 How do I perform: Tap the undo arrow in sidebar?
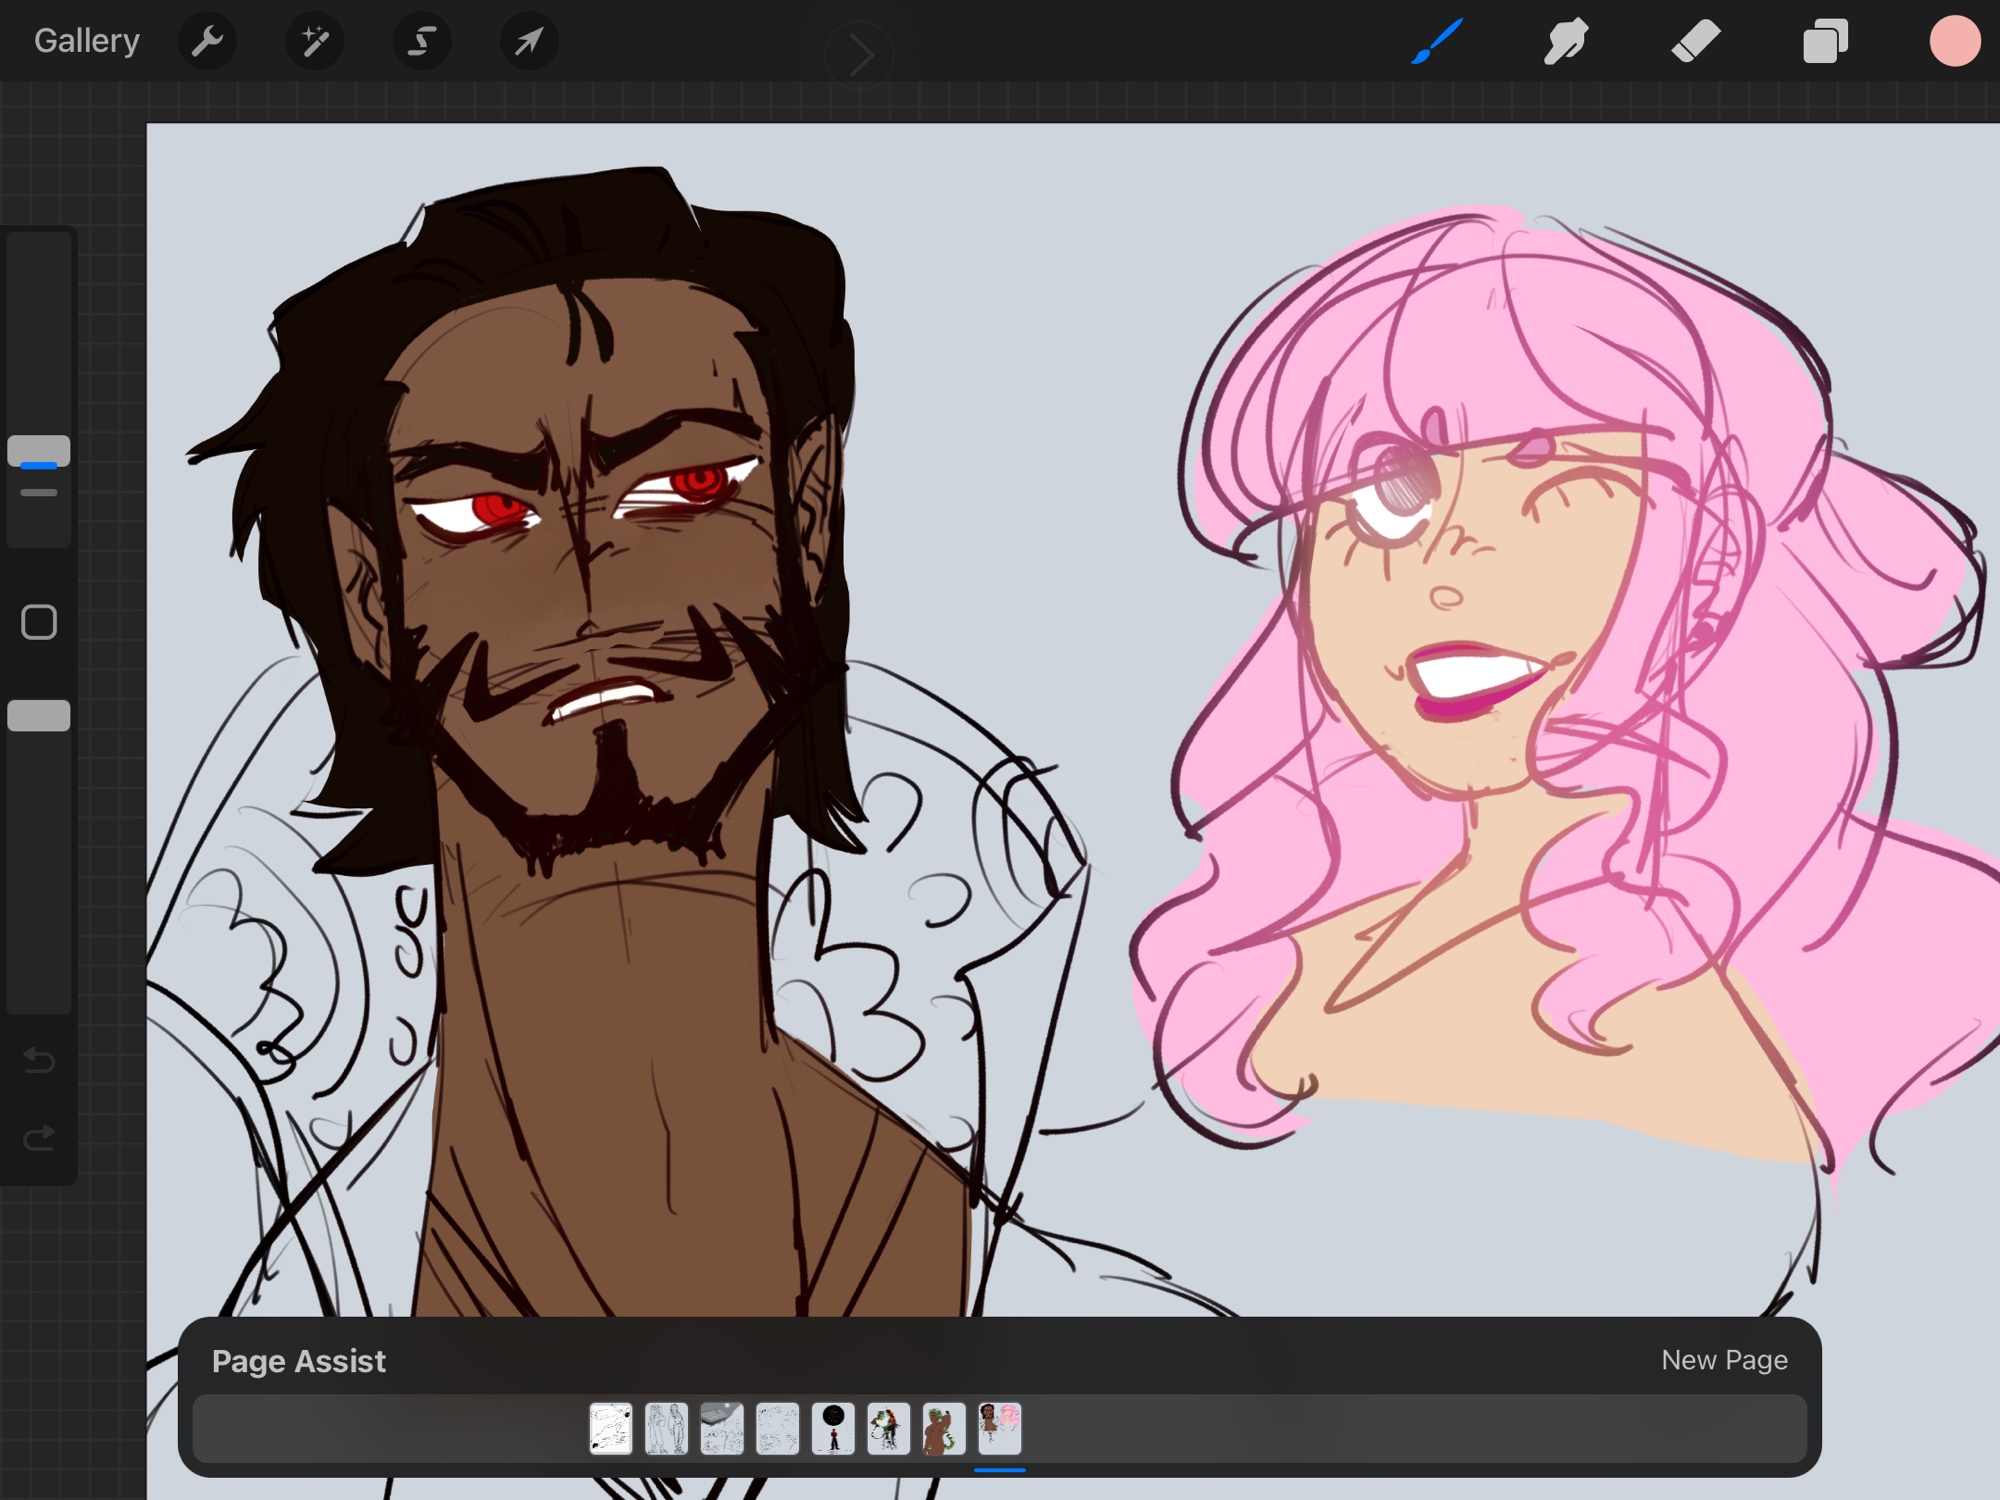[x=39, y=1059]
